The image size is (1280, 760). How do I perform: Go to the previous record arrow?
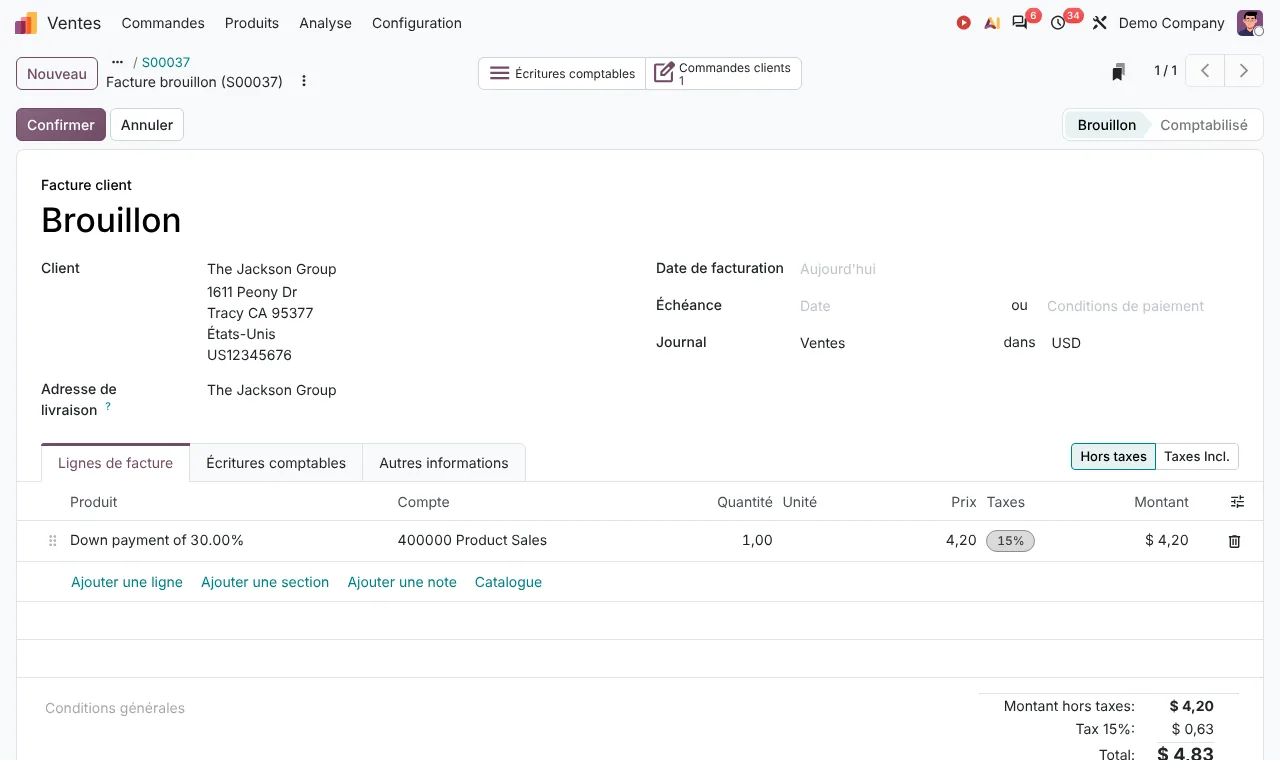coord(1206,71)
